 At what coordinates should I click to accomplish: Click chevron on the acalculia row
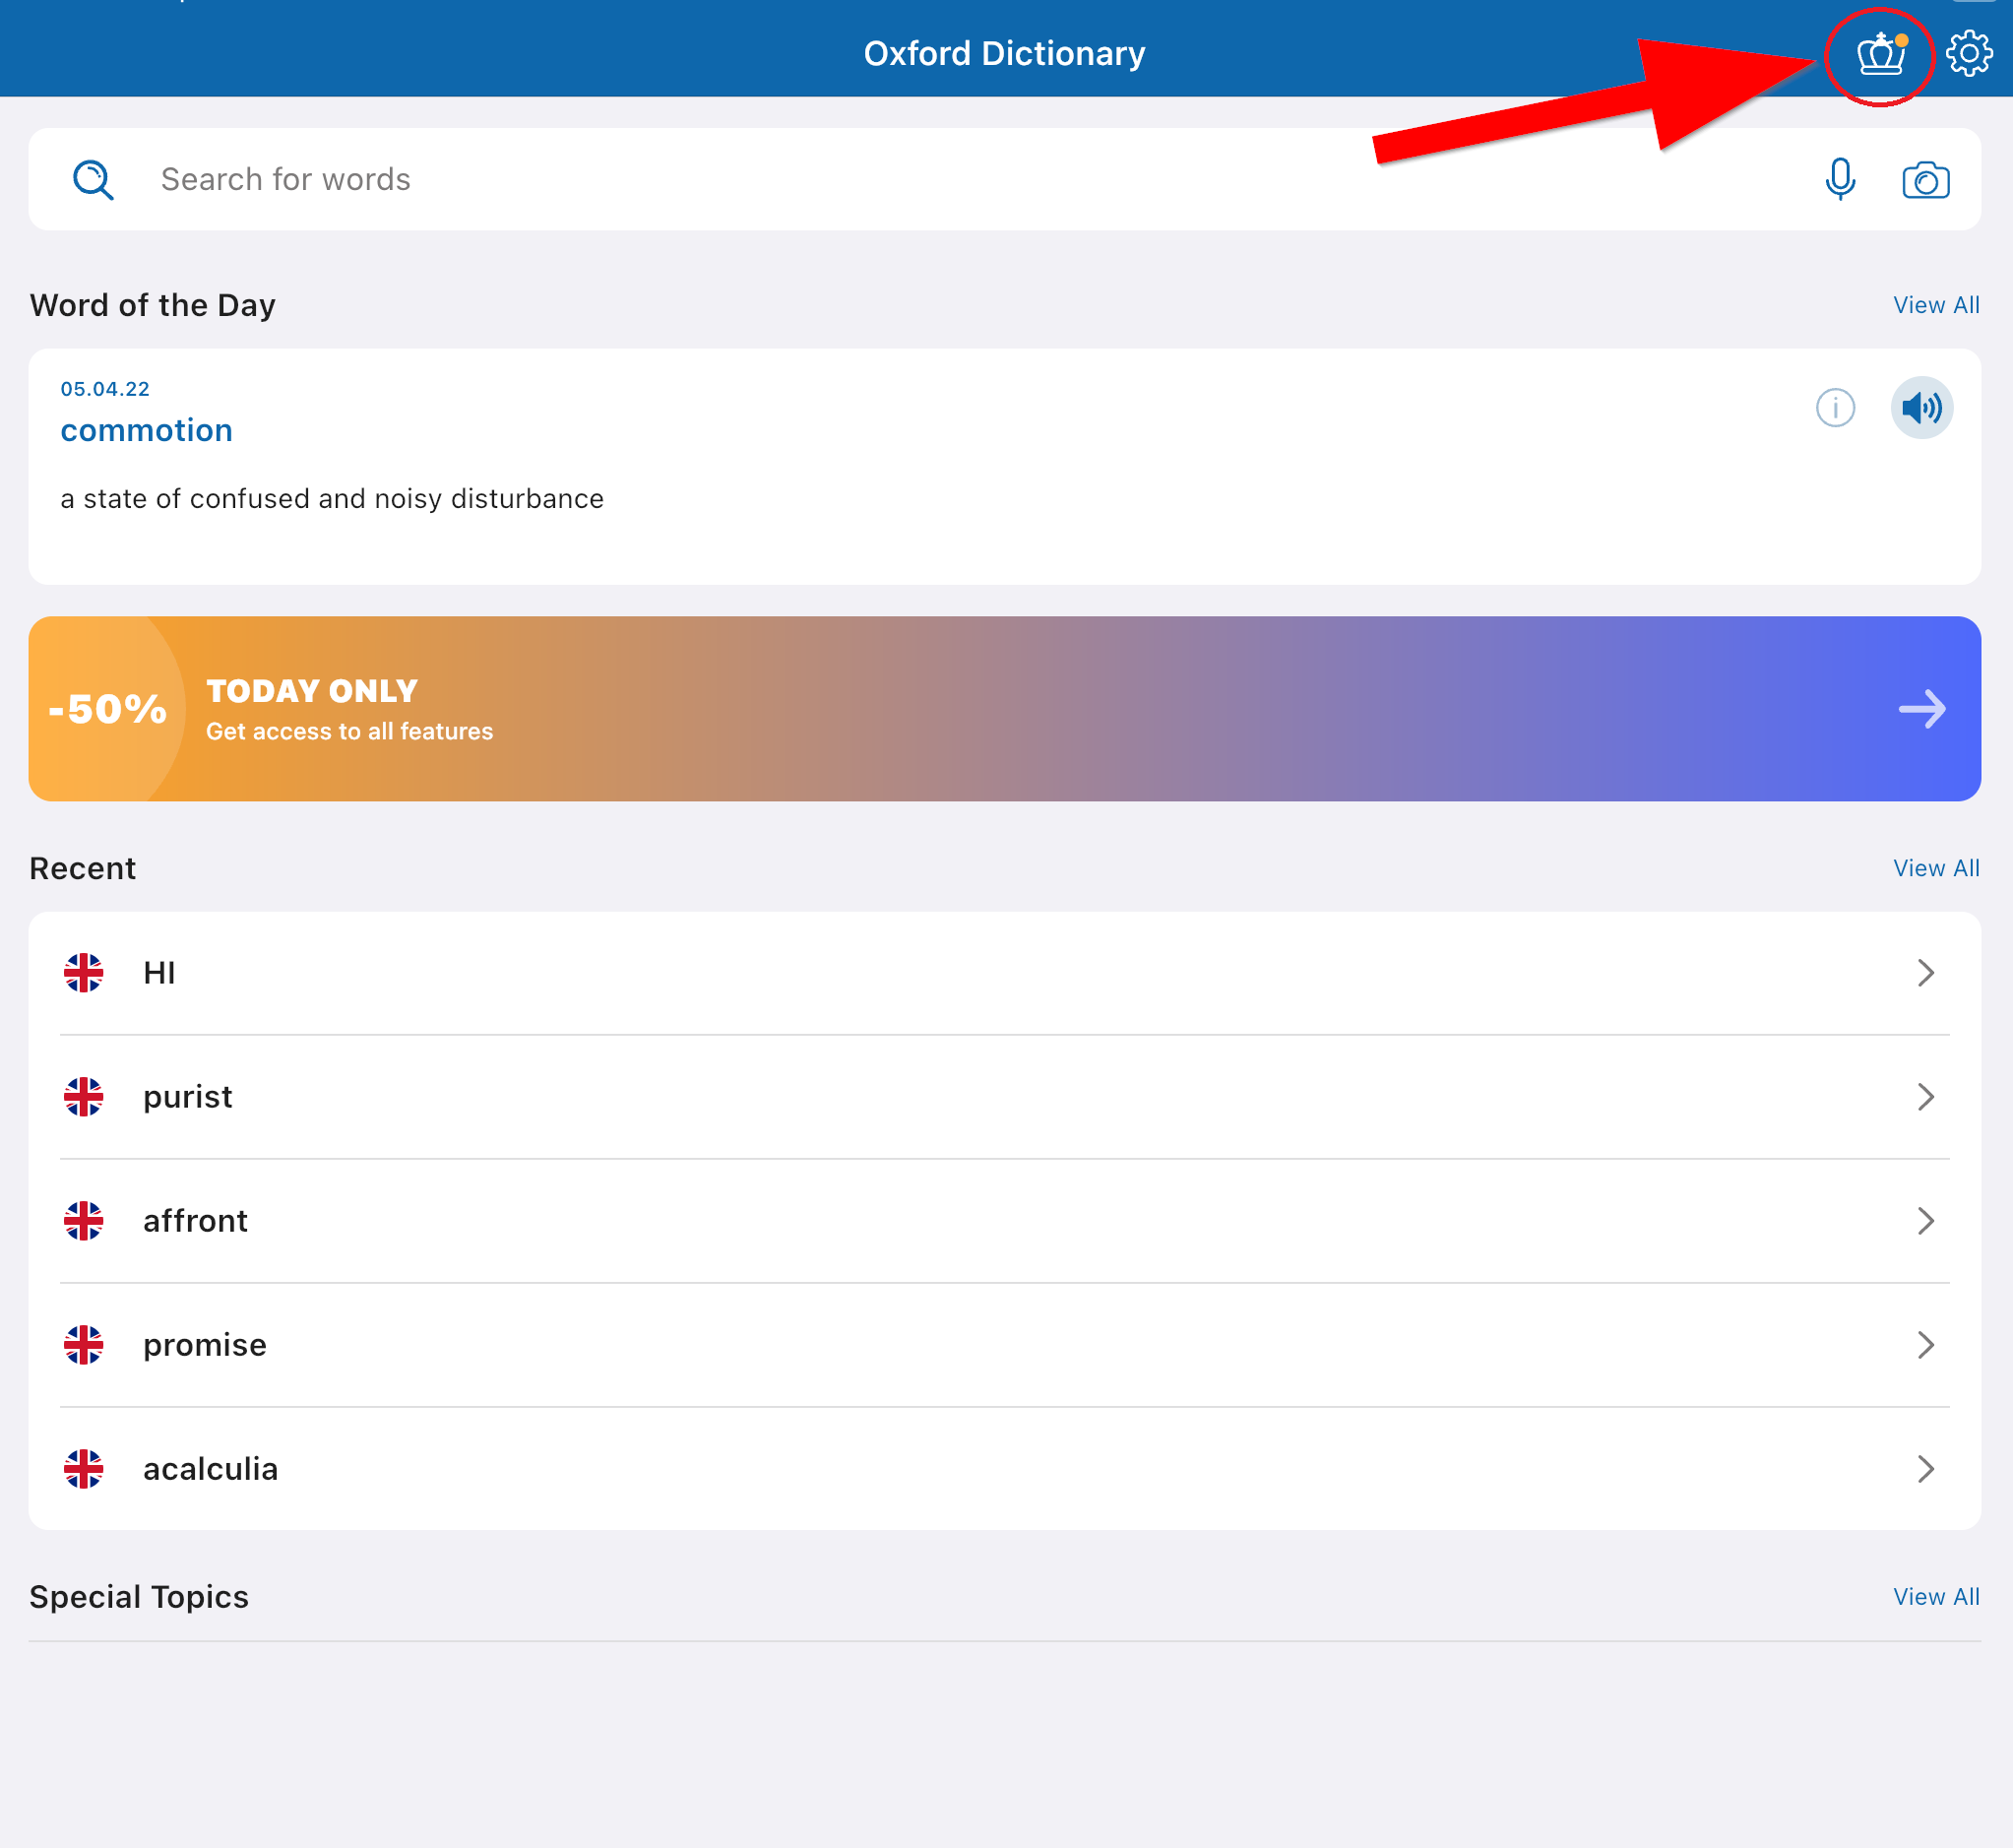pyautogui.click(x=1925, y=1469)
